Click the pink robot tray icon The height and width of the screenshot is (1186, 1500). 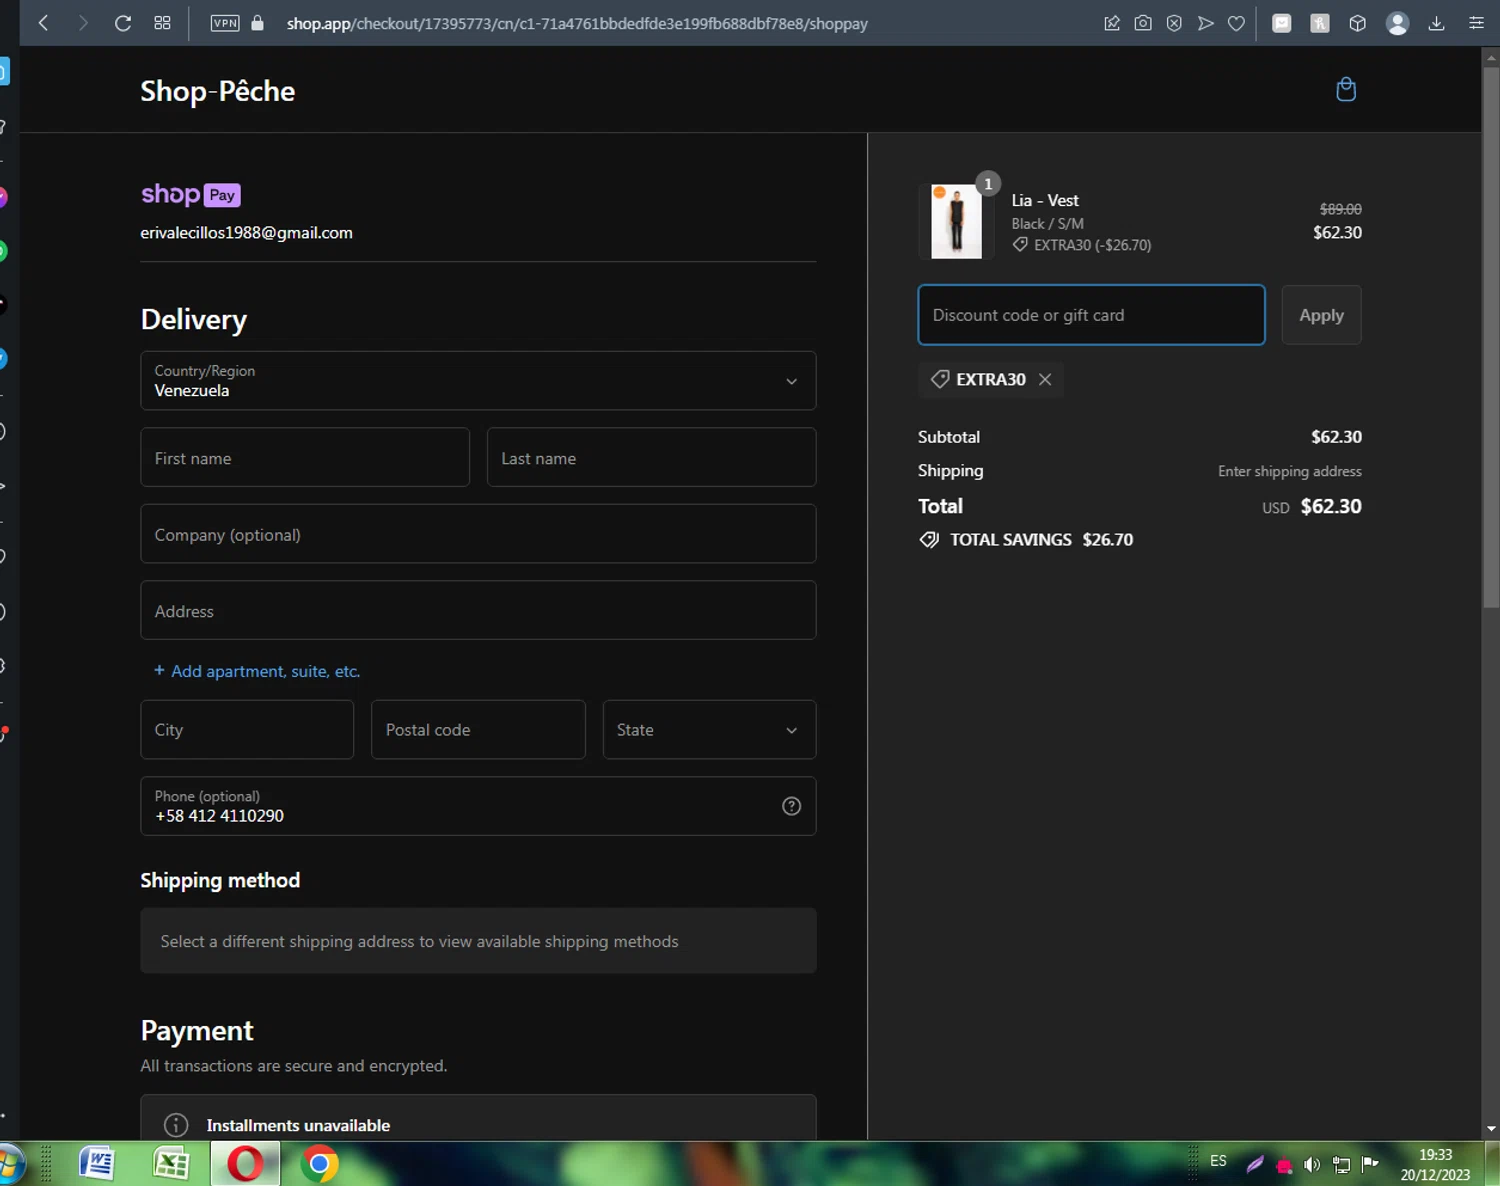point(1284,1165)
